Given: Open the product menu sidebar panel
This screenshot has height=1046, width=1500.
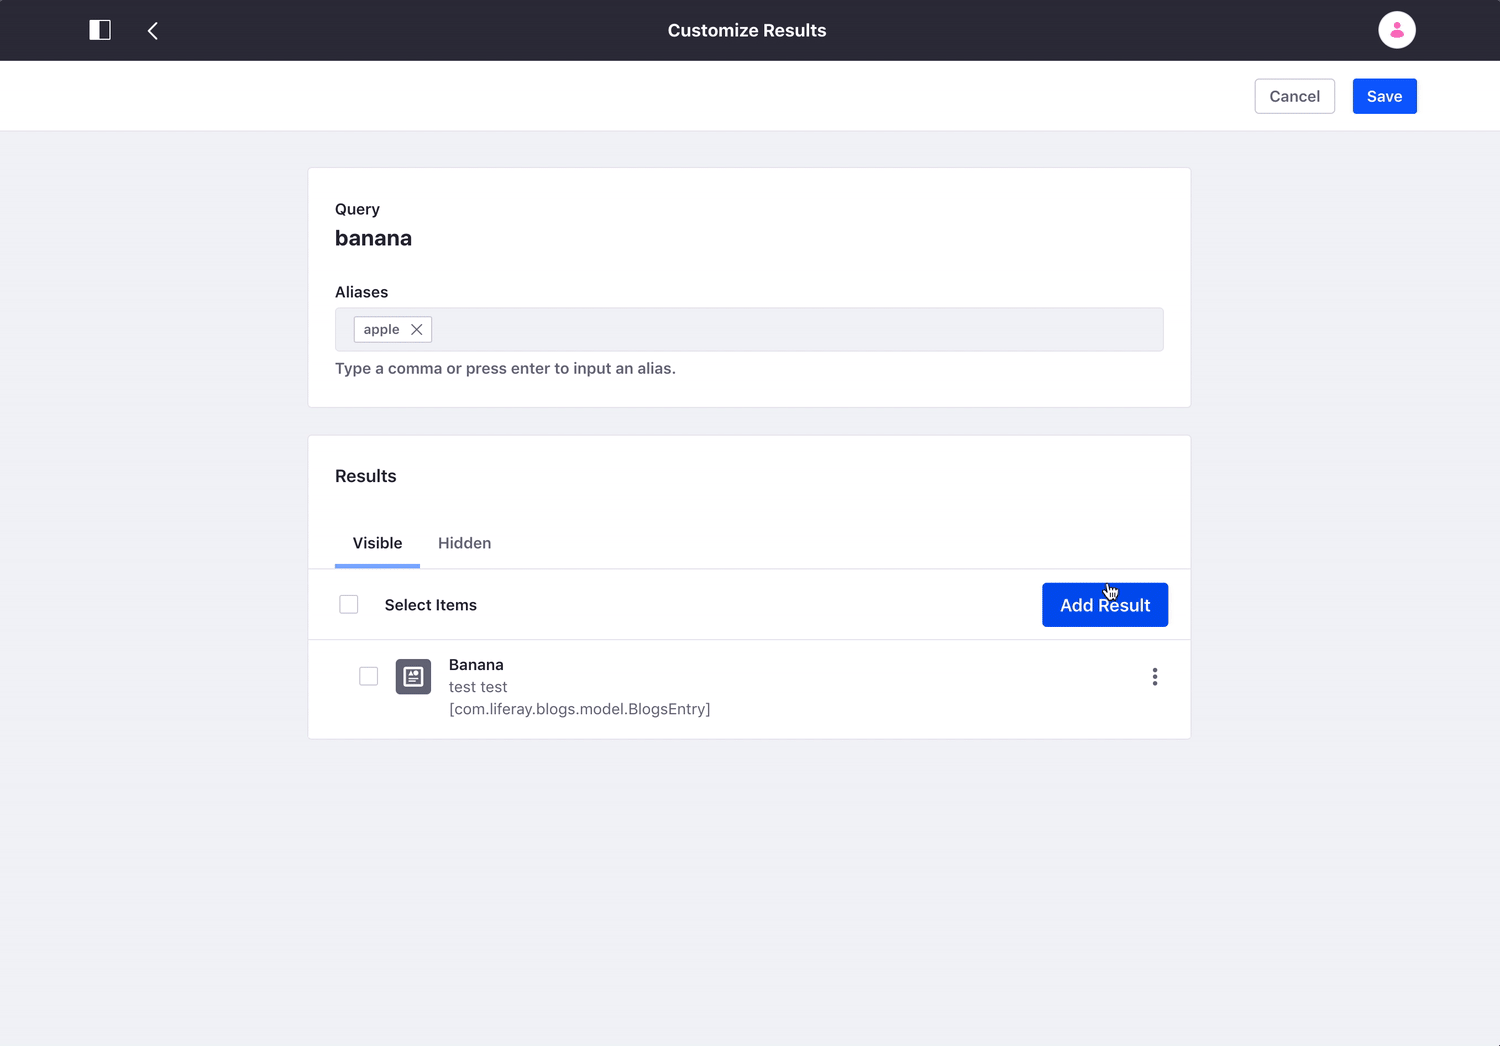Looking at the screenshot, I should (x=99, y=30).
